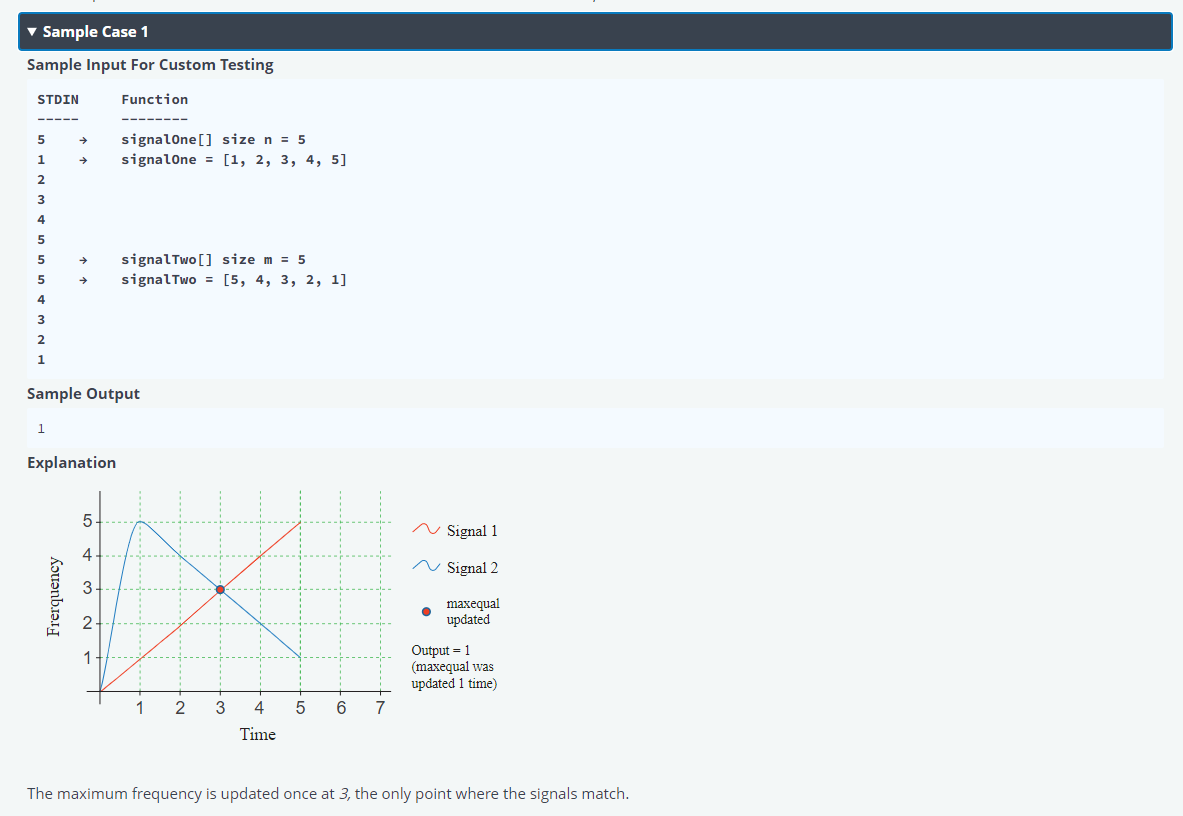1183x816 pixels.
Task: Click the disclosure triangle before Sample Case 1
Action: 32,31
